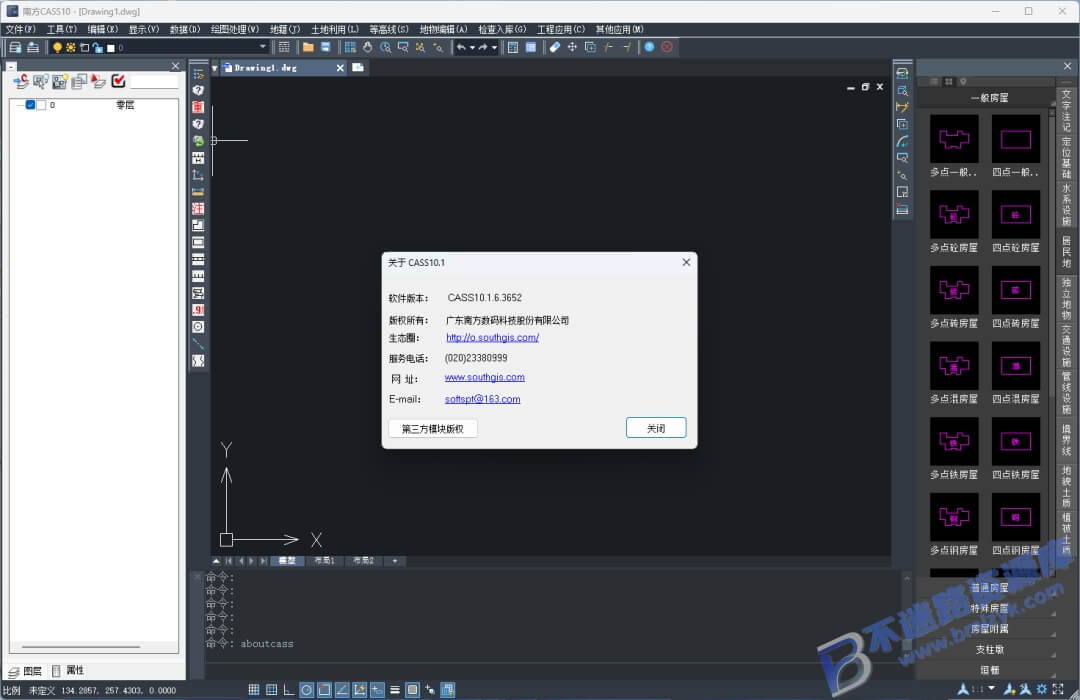Screen dimensions: 1080x700
Task: Click the copy objects toolbar icon
Action: (x=590, y=47)
